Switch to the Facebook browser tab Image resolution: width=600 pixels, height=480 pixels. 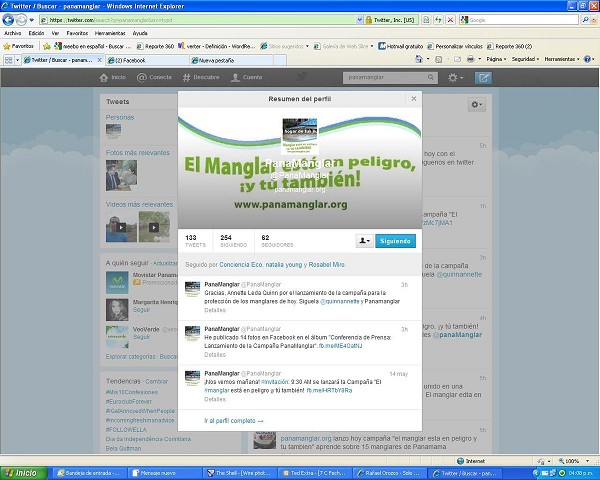(x=132, y=60)
